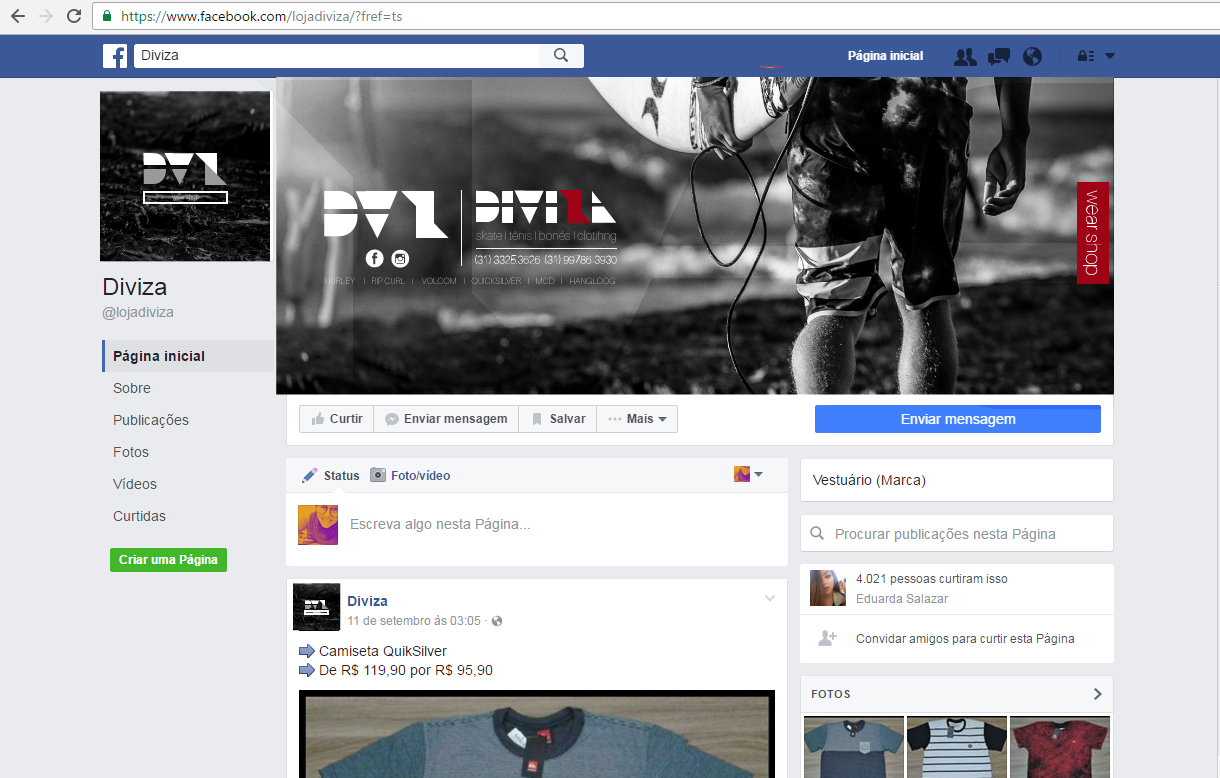
Task: Reload the page with the refresh icon
Action: pos(74,16)
